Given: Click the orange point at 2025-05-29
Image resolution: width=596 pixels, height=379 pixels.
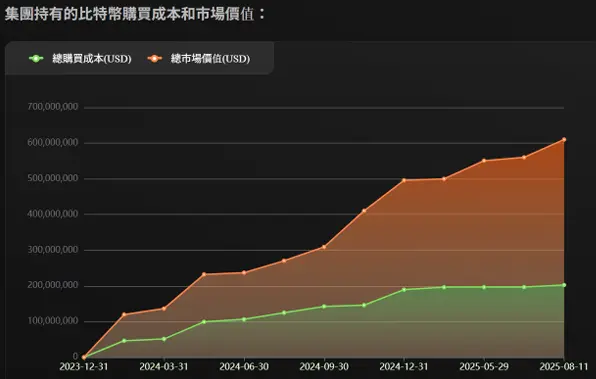Looking at the screenshot, I should pyautogui.click(x=484, y=160).
